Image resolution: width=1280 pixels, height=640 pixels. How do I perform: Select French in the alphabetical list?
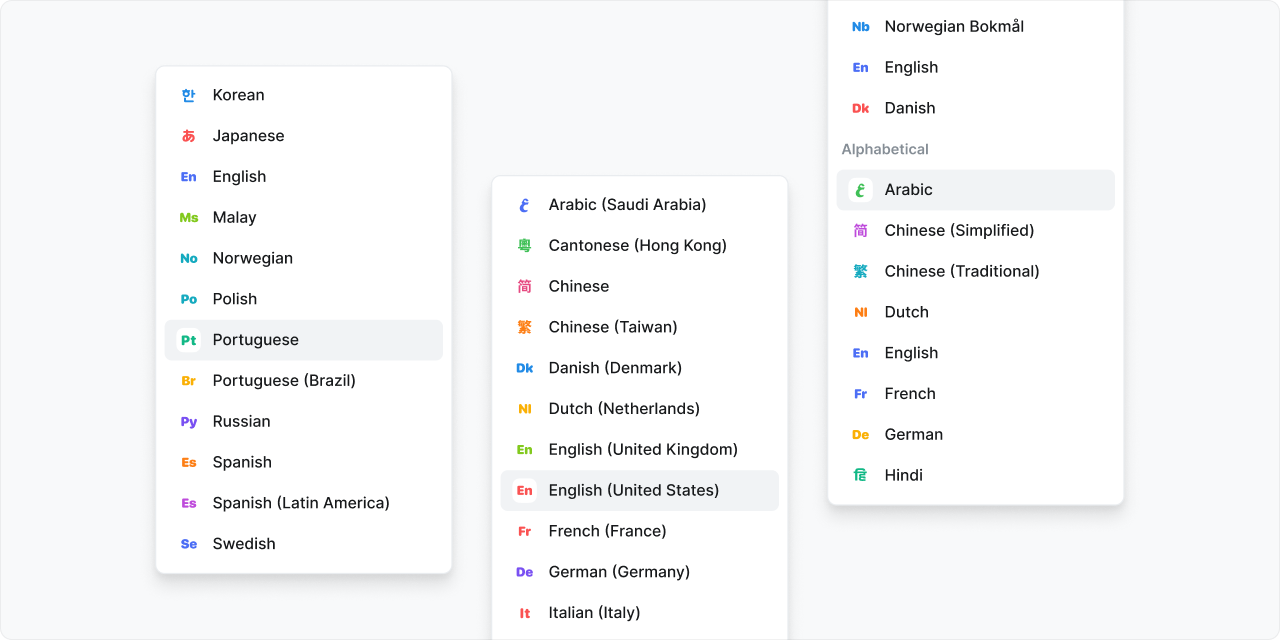click(x=976, y=394)
